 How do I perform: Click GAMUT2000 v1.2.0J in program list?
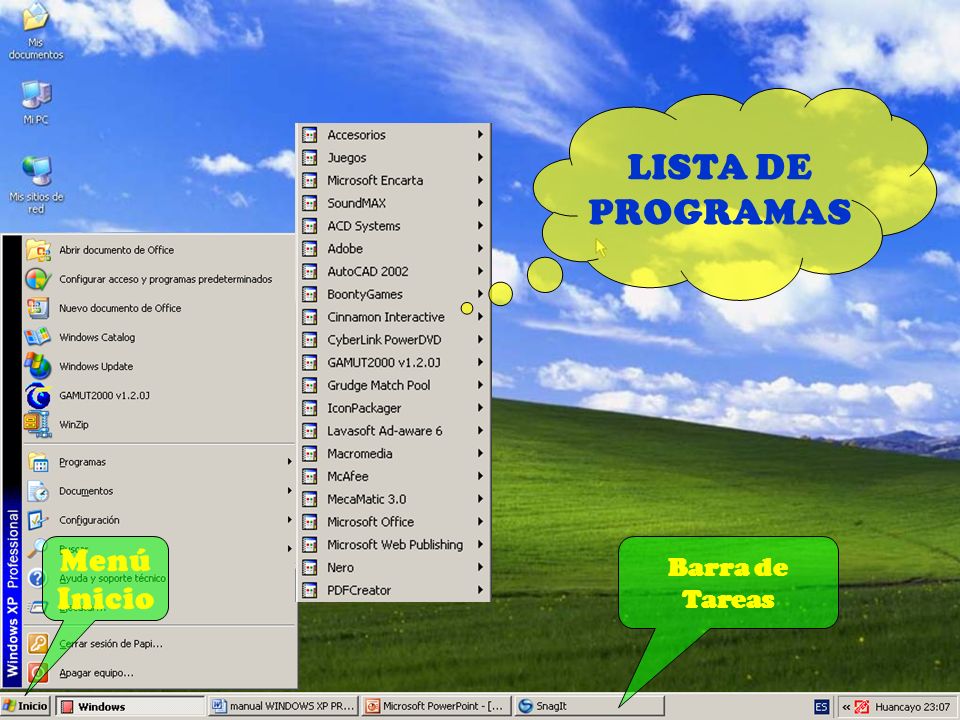pyautogui.click(x=394, y=362)
